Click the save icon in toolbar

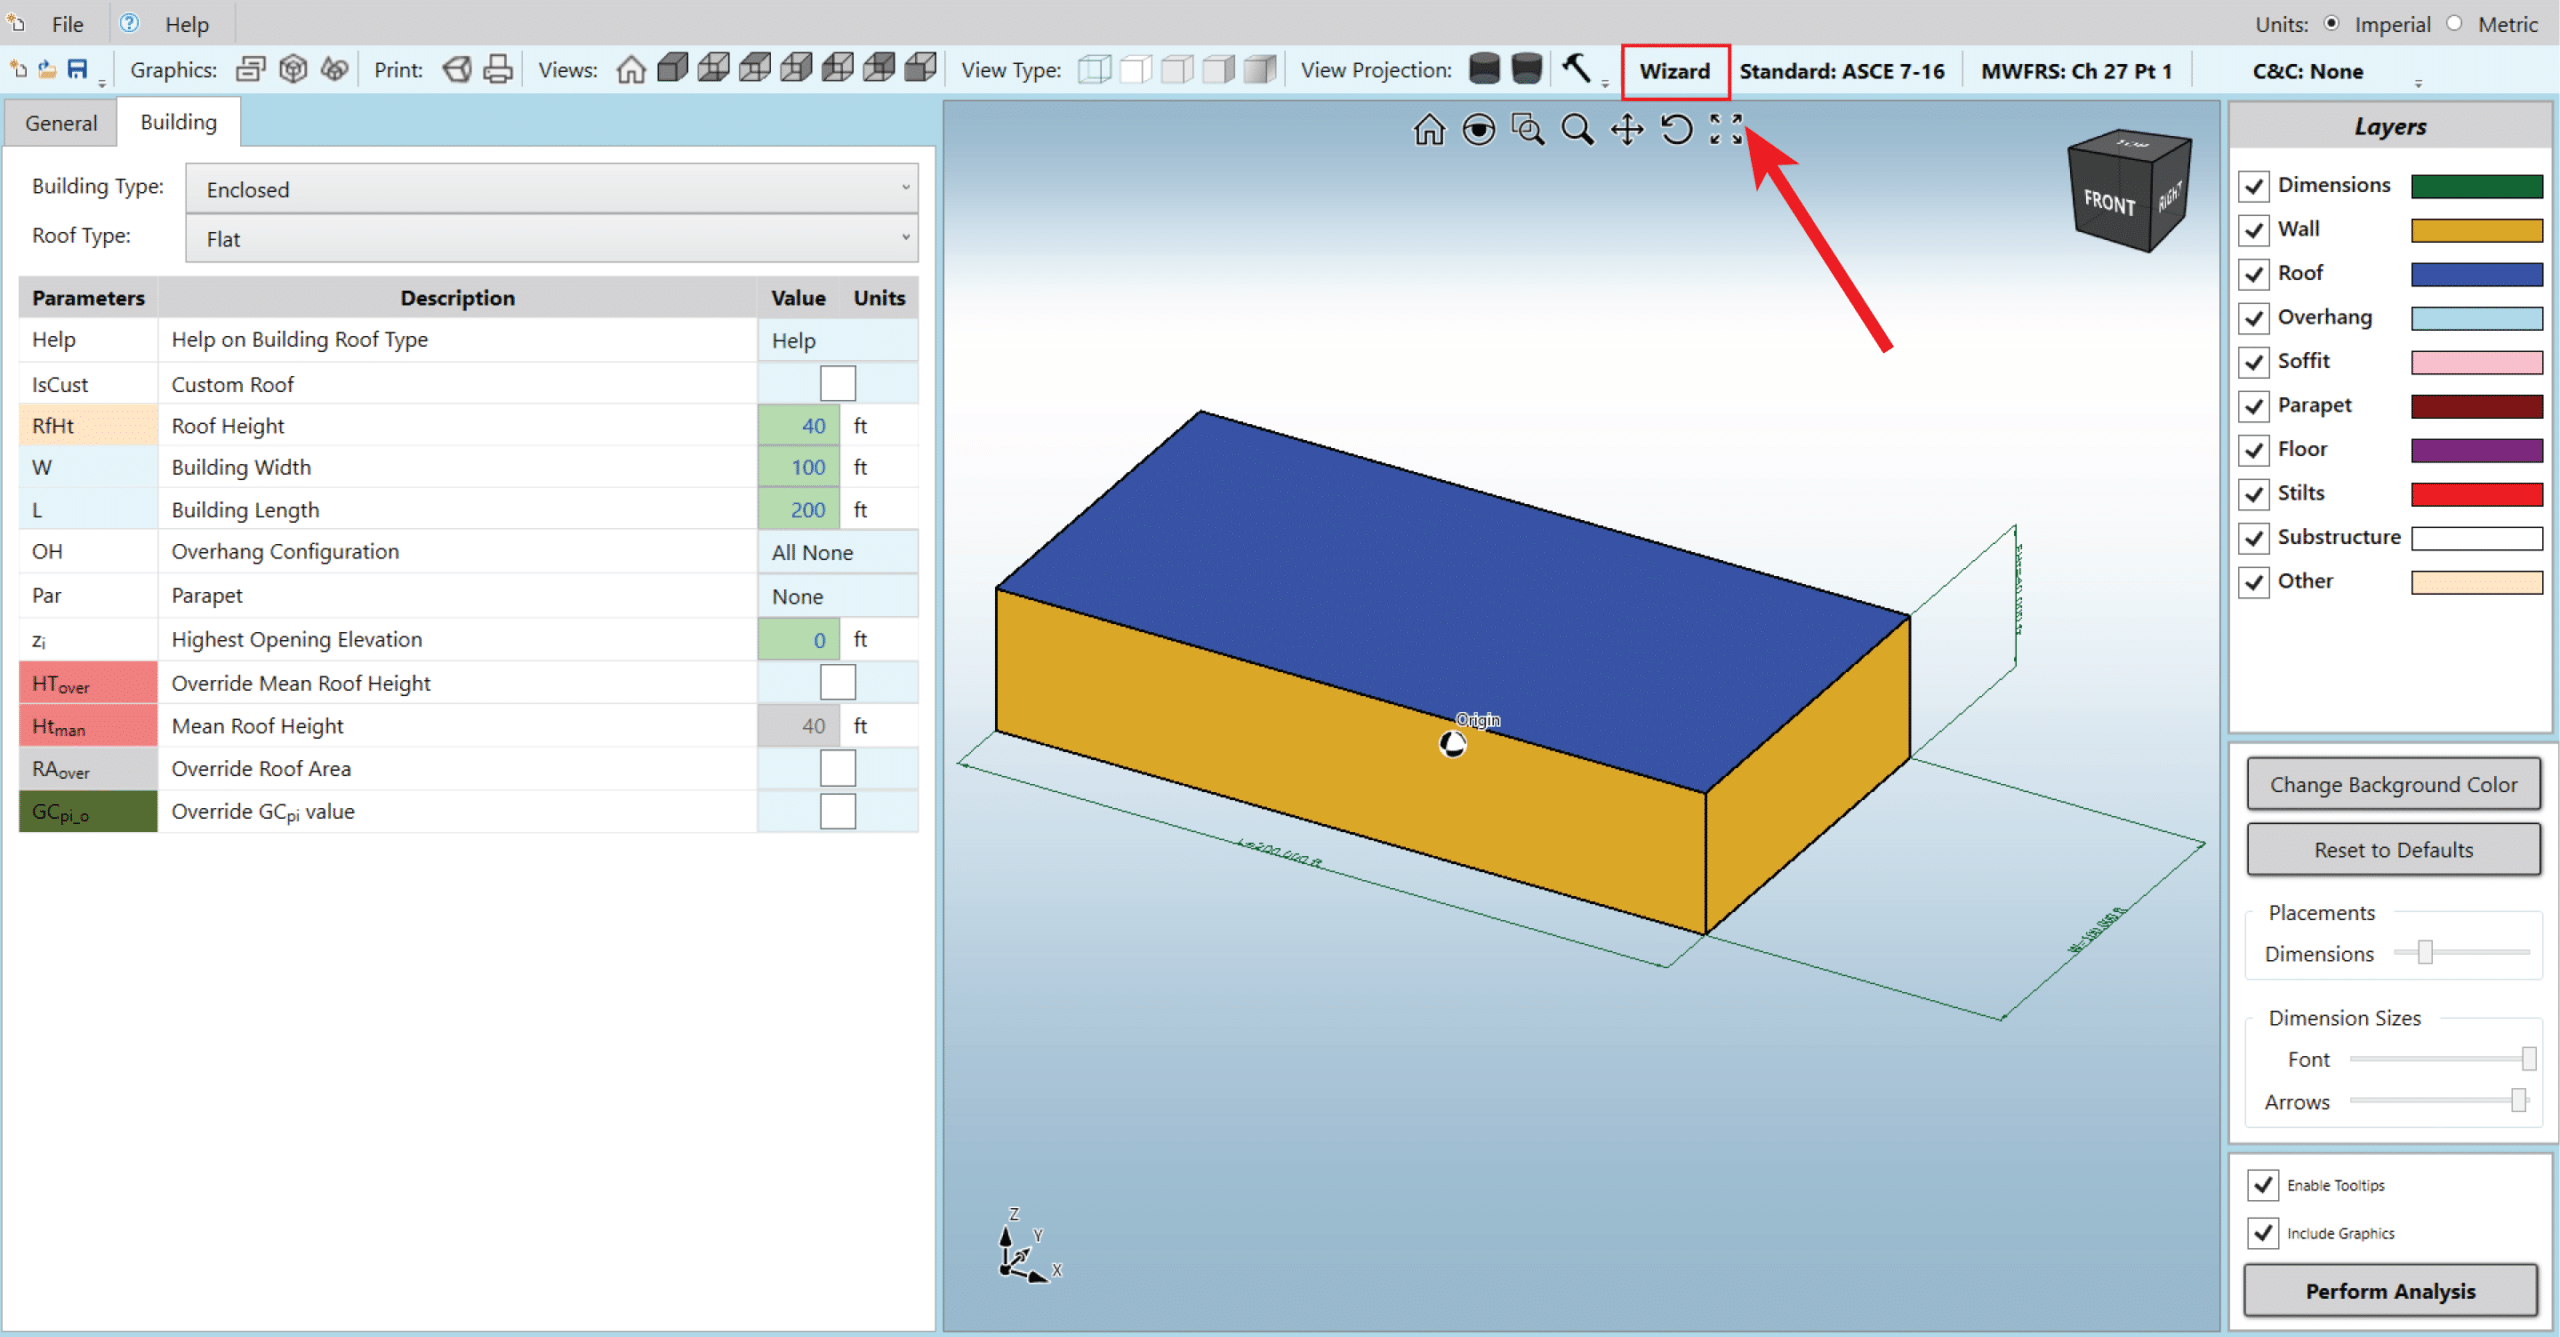tap(77, 69)
